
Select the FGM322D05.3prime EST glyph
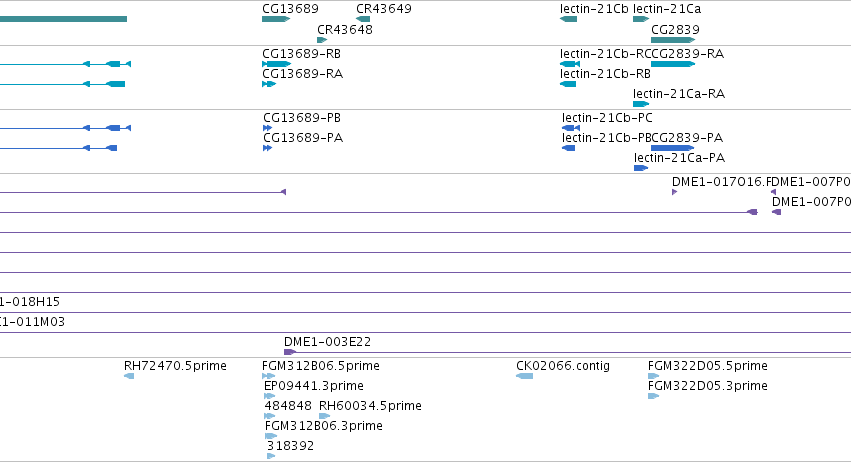pos(653,396)
